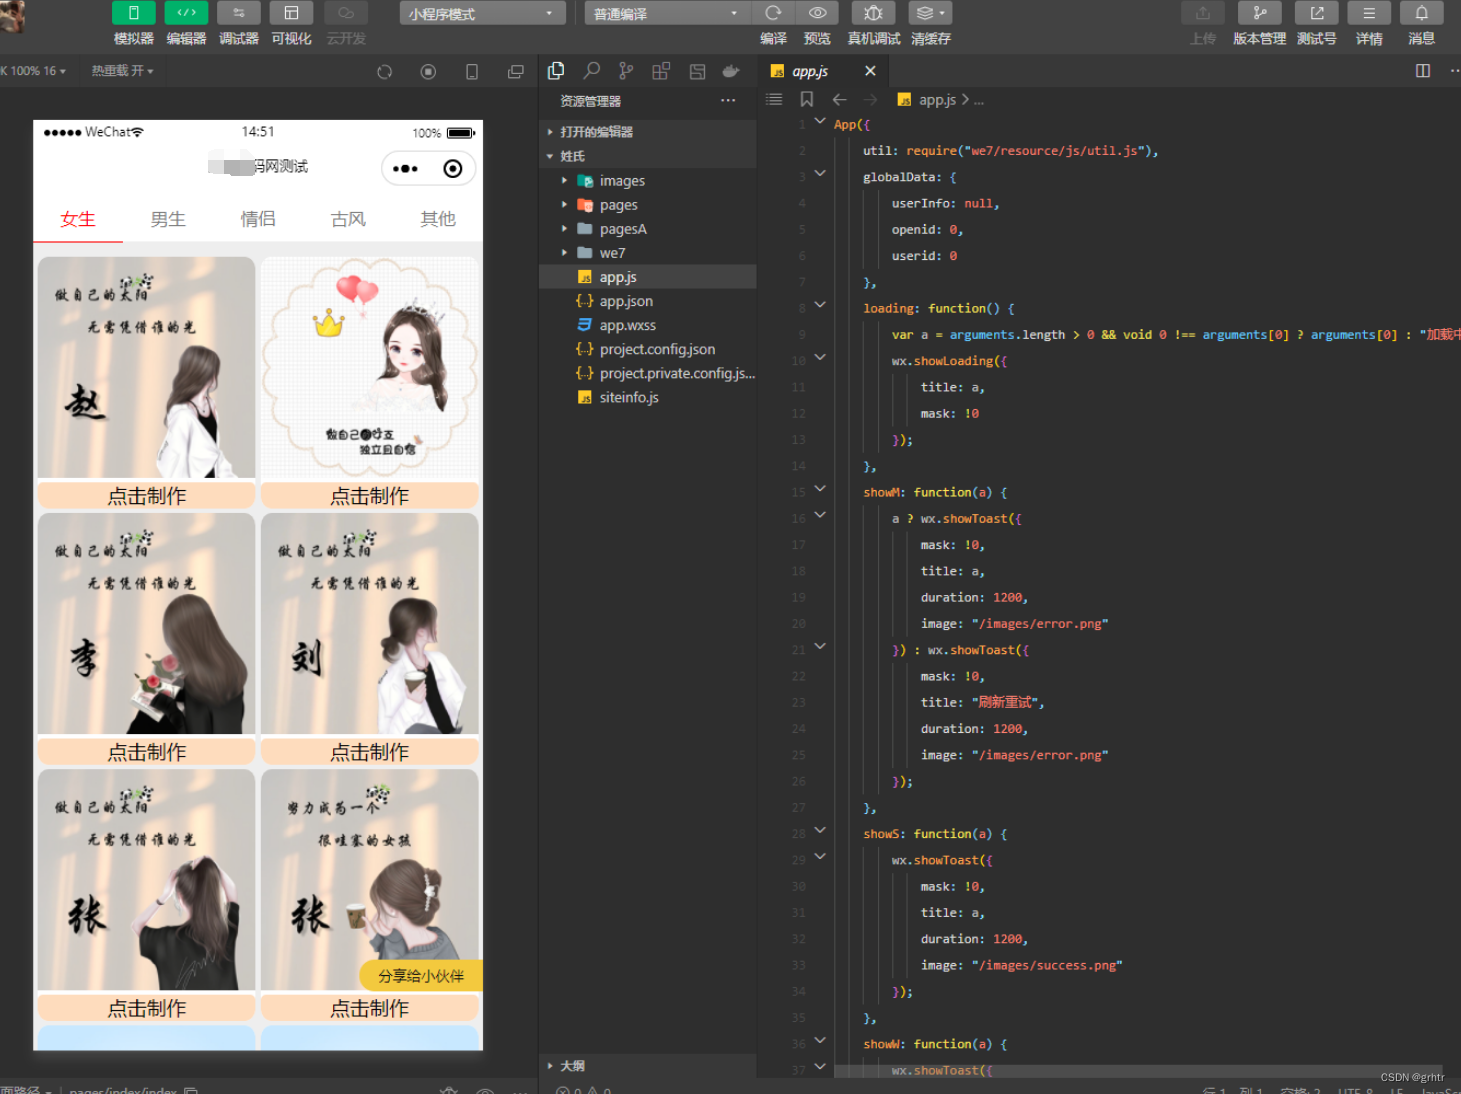The image size is (1461, 1094).
Task: Open project details
Action: pyautogui.click(x=1369, y=13)
